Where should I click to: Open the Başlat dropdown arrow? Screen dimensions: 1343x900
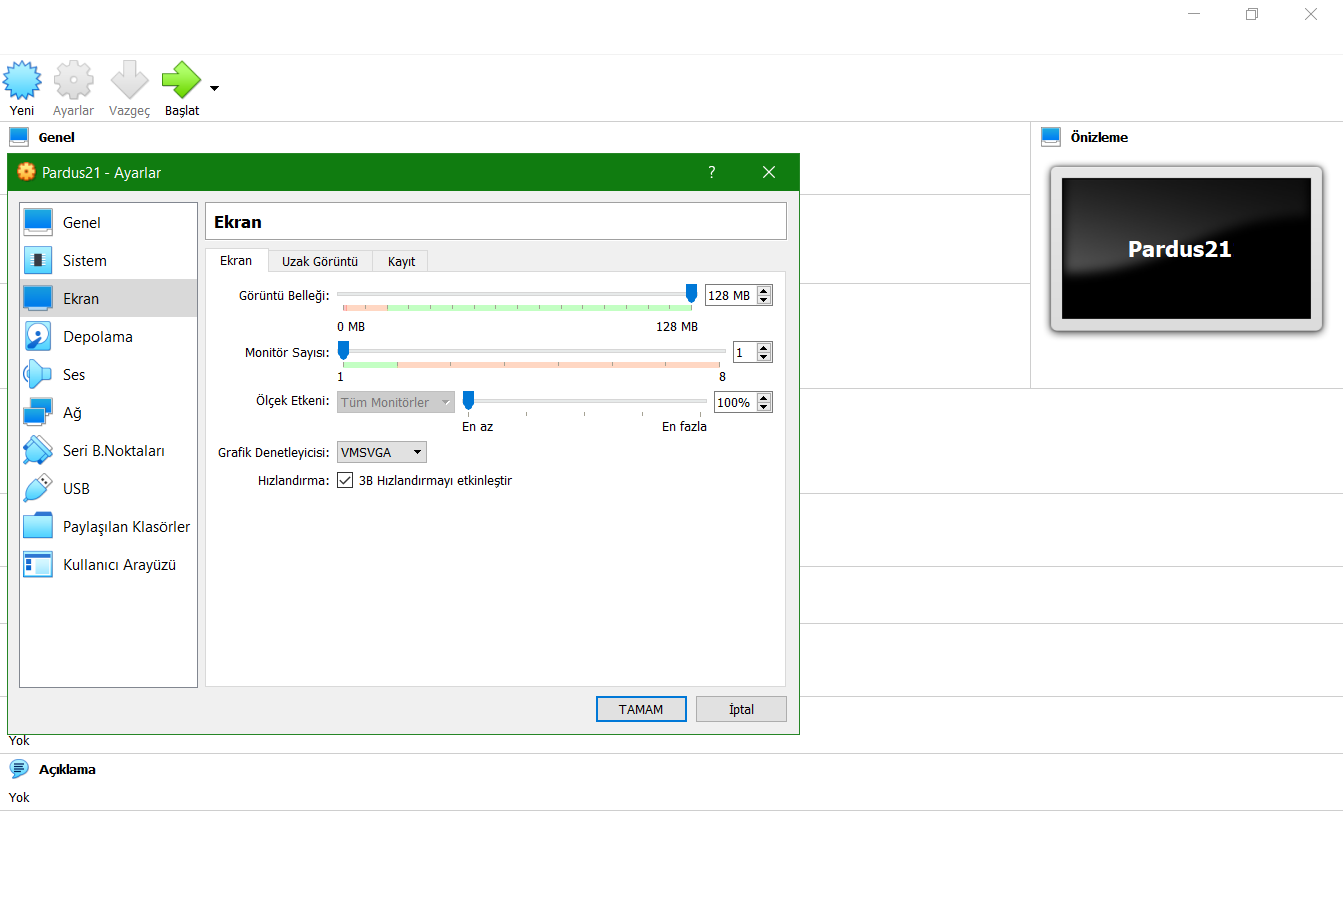click(x=214, y=88)
